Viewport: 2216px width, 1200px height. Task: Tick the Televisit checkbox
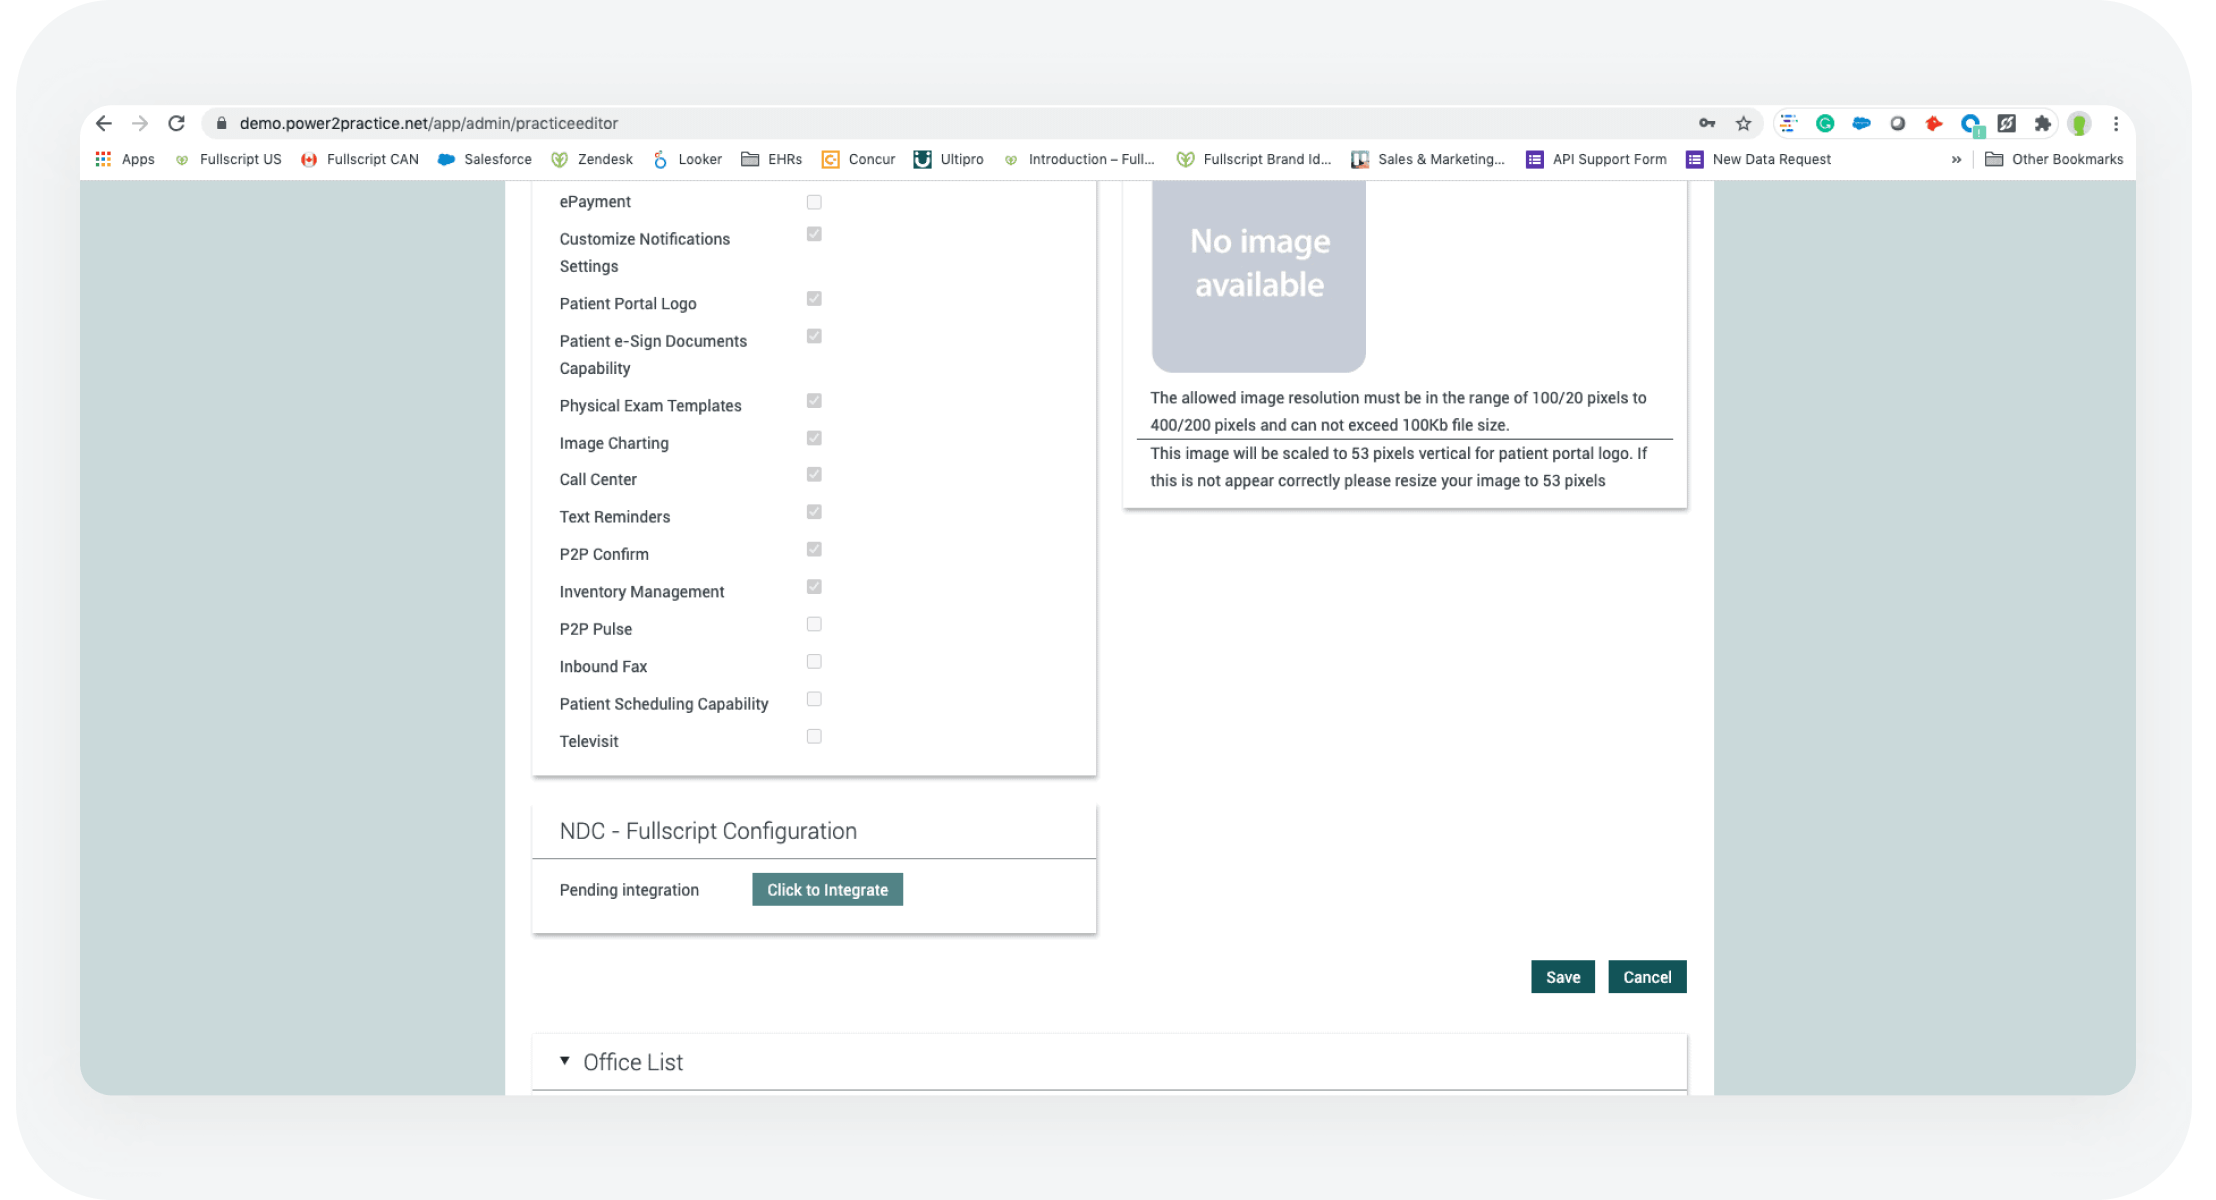tap(814, 737)
